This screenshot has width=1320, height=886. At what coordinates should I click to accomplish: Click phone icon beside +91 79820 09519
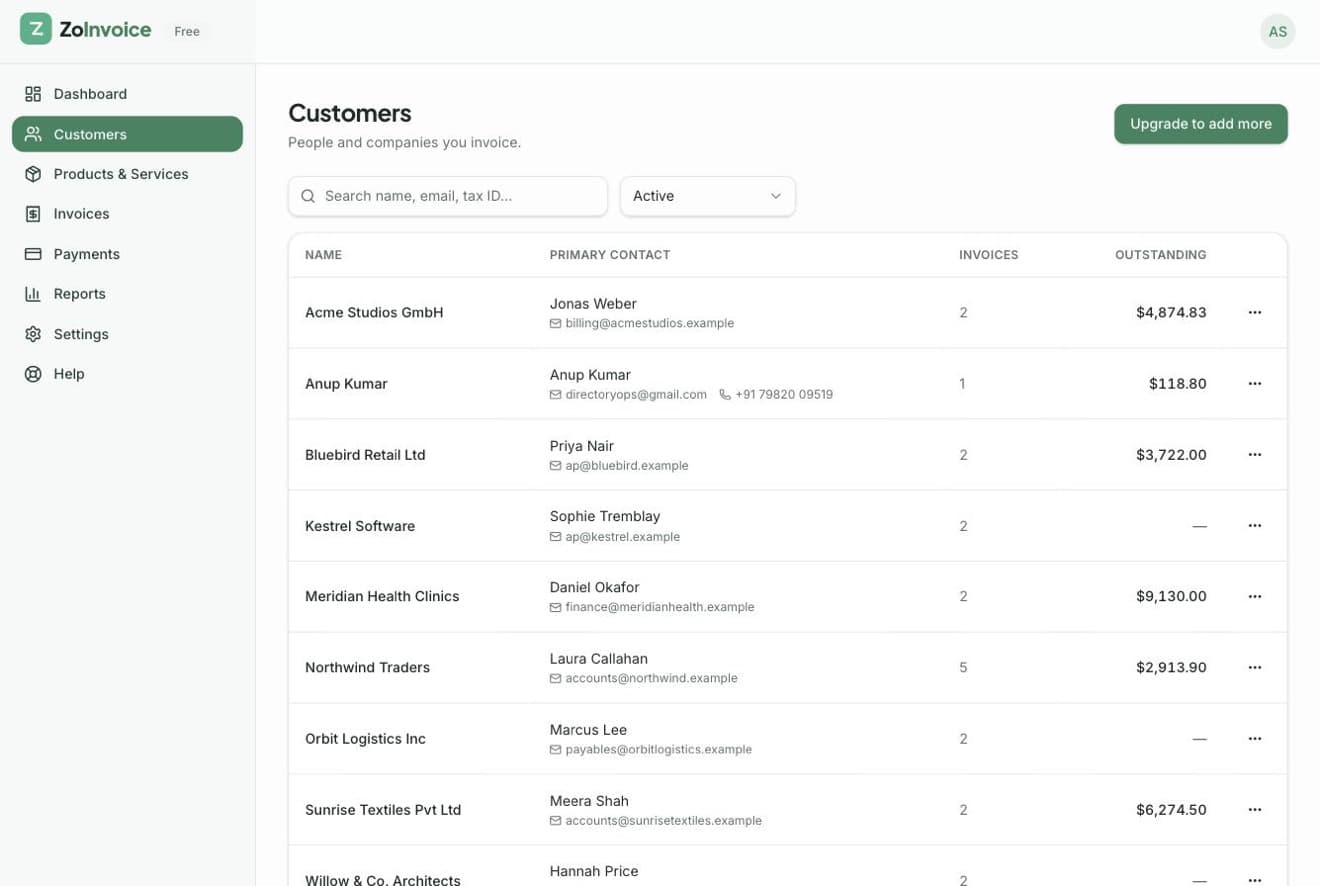click(725, 395)
